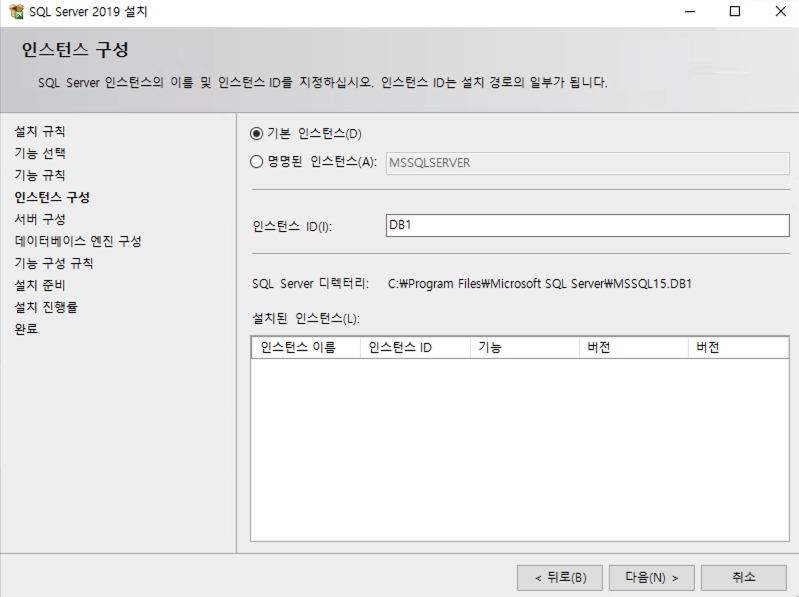Open the 데이터베이스 엔진 구성 step
Image resolution: width=799 pixels, height=597 pixels.
pyautogui.click(x=78, y=241)
